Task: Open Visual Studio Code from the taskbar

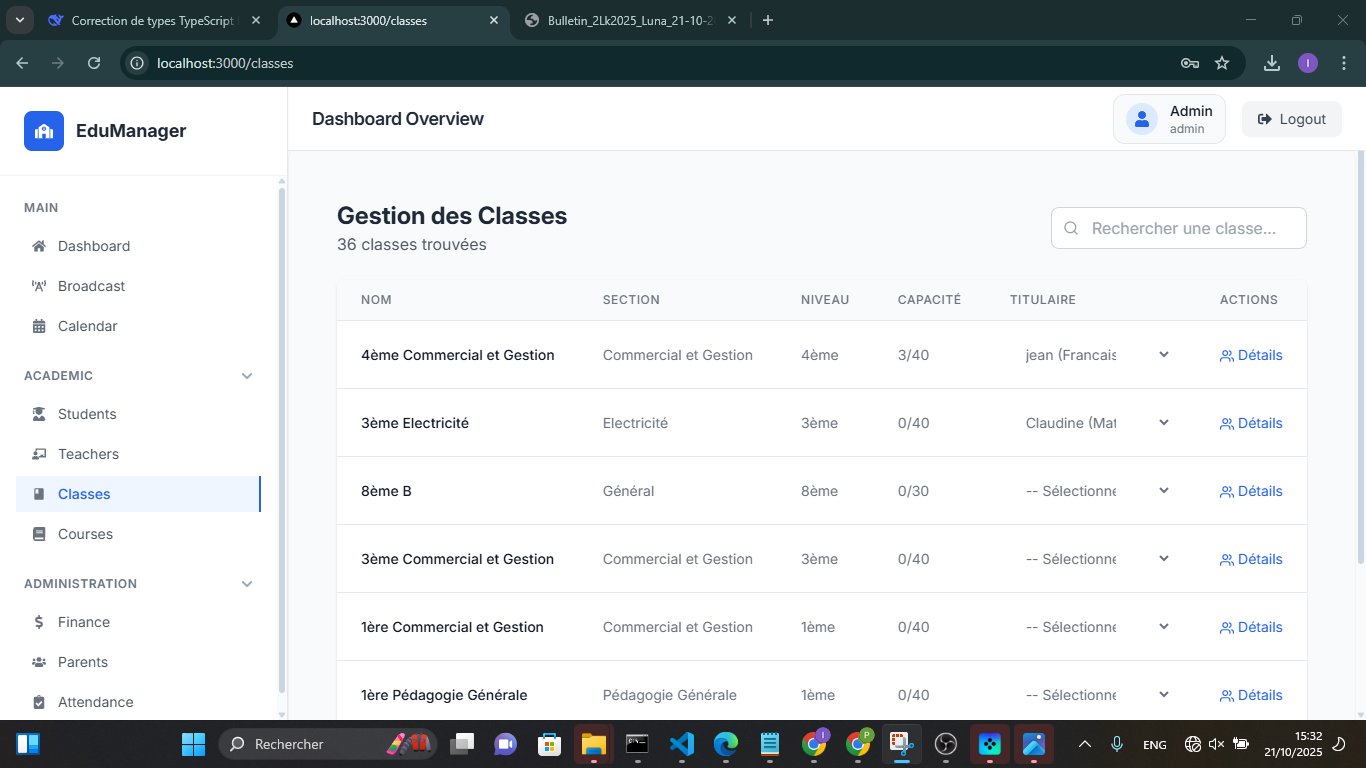Action: (681, 744)
